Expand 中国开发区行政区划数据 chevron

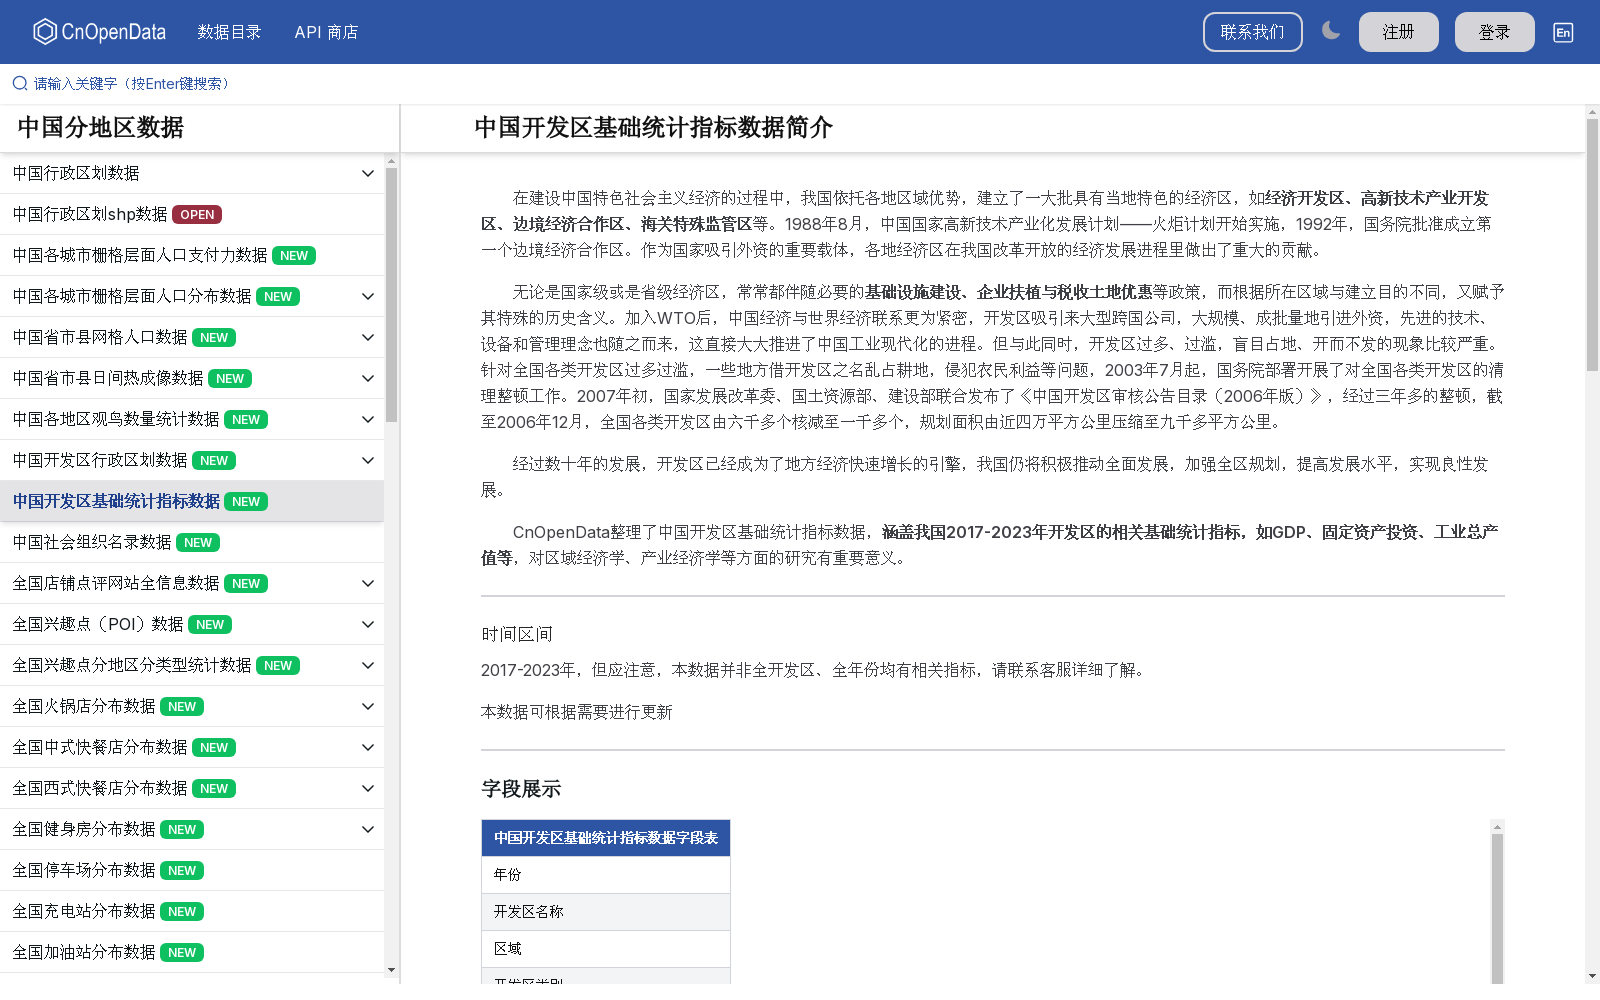click(368, 461)
